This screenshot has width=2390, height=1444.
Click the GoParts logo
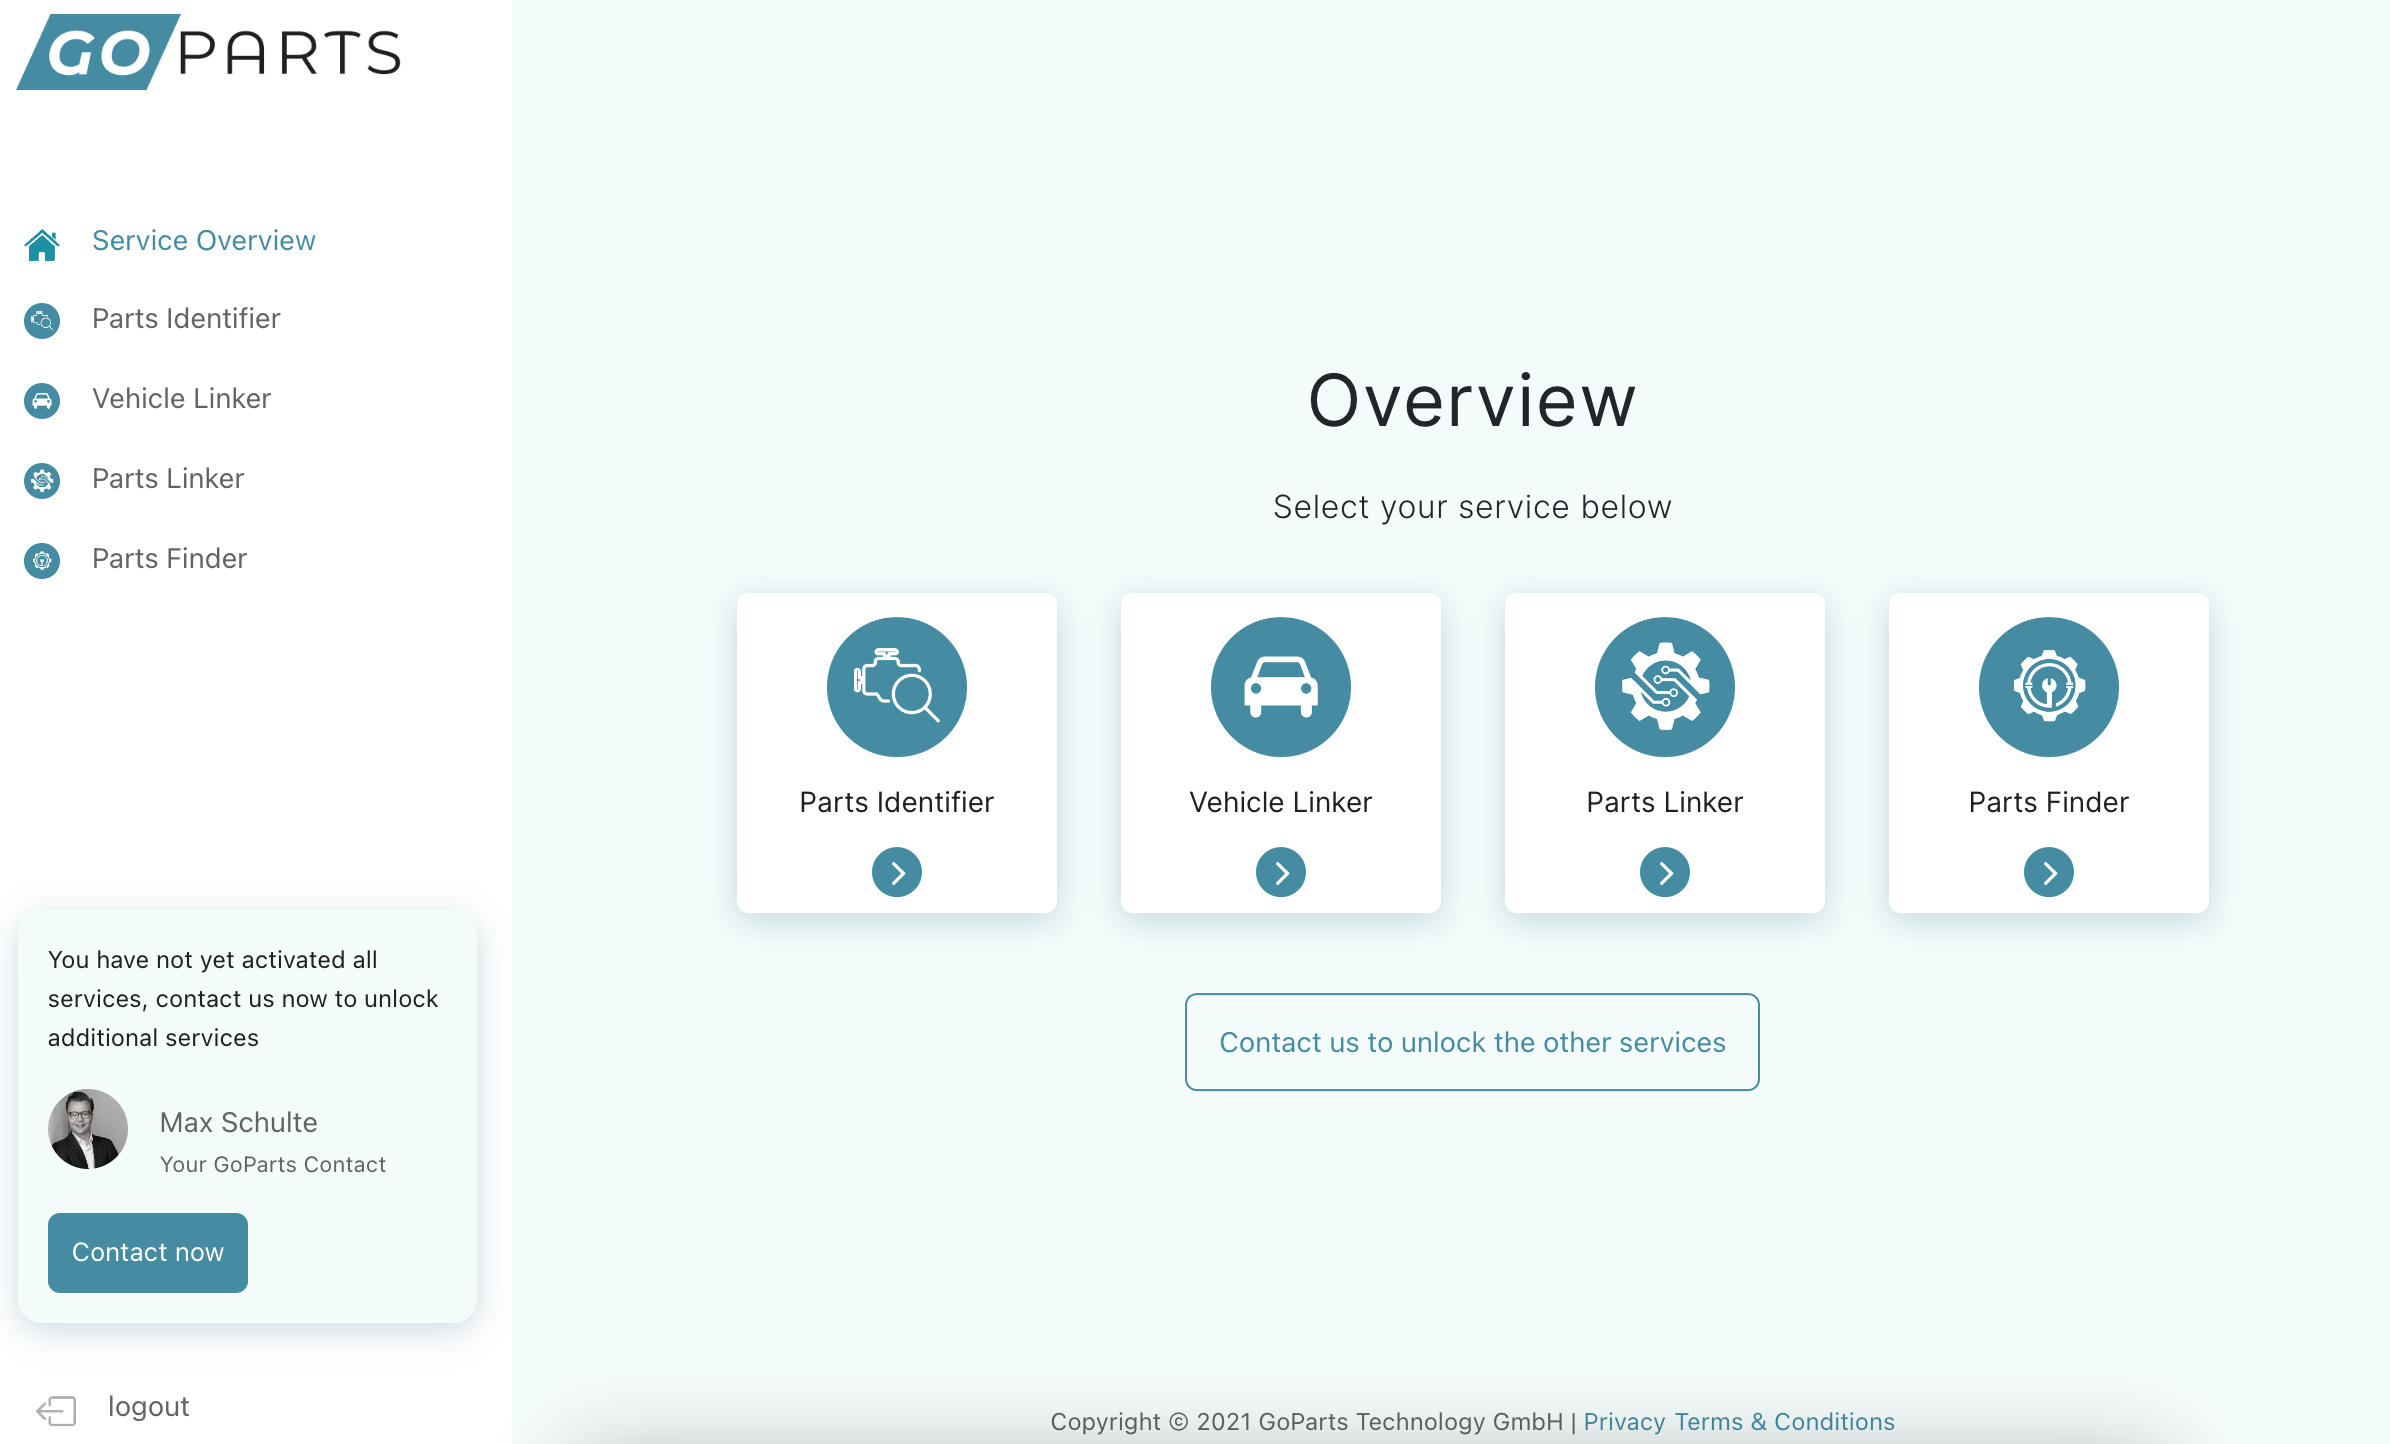[209, 52]
